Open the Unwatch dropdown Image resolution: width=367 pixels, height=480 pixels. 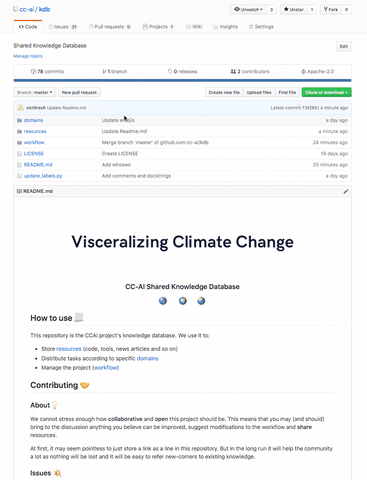coord(249,9)
